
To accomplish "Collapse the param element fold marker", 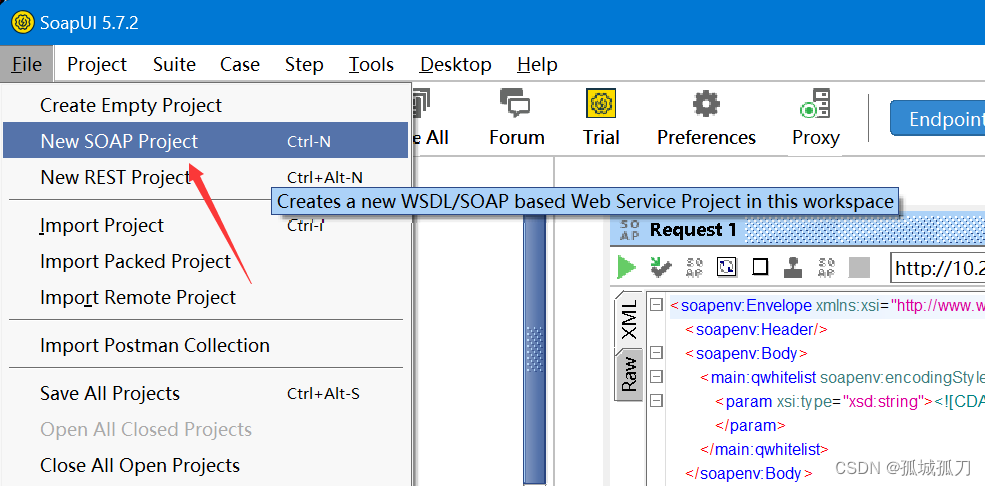I will click(656, 401).
